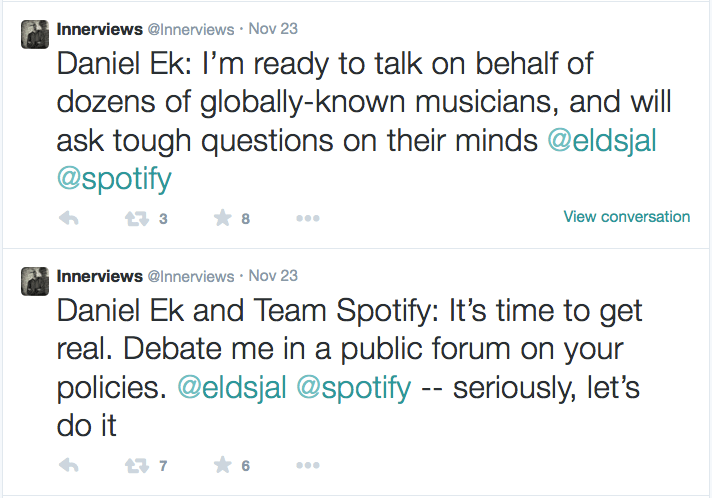Click @Innerviews handle on second tweet

click(x=190, y=275)
